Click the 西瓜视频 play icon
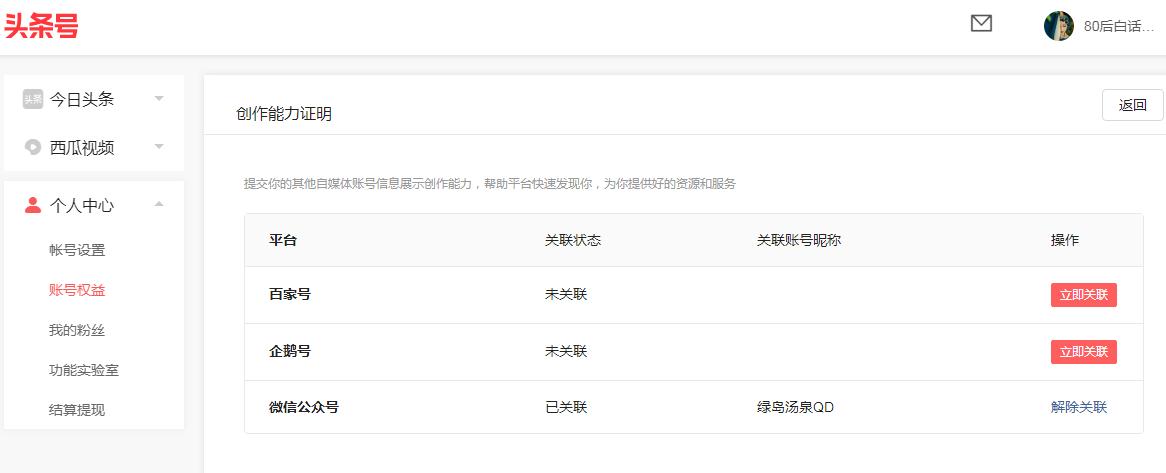 (x=33, y=147)
